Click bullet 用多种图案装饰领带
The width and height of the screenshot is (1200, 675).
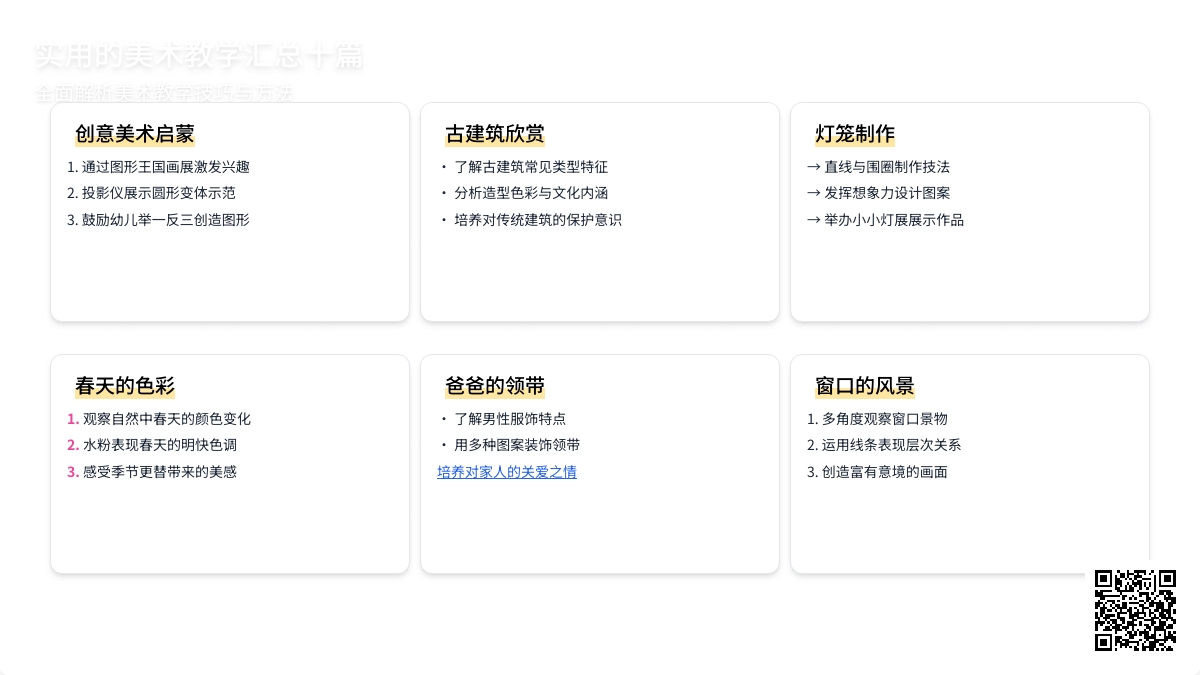516,445
